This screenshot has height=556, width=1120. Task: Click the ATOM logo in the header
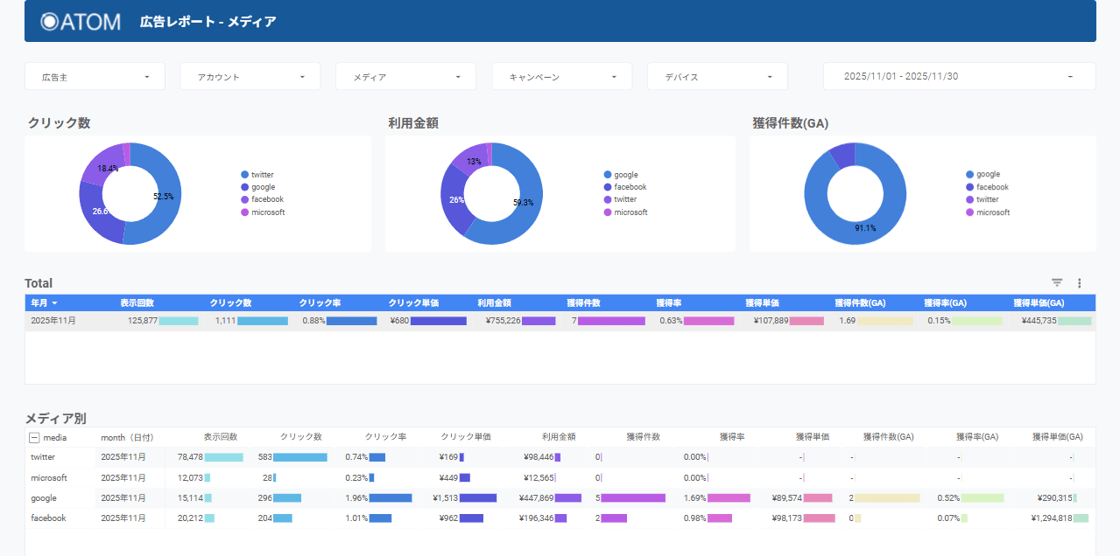coord(80,21)
